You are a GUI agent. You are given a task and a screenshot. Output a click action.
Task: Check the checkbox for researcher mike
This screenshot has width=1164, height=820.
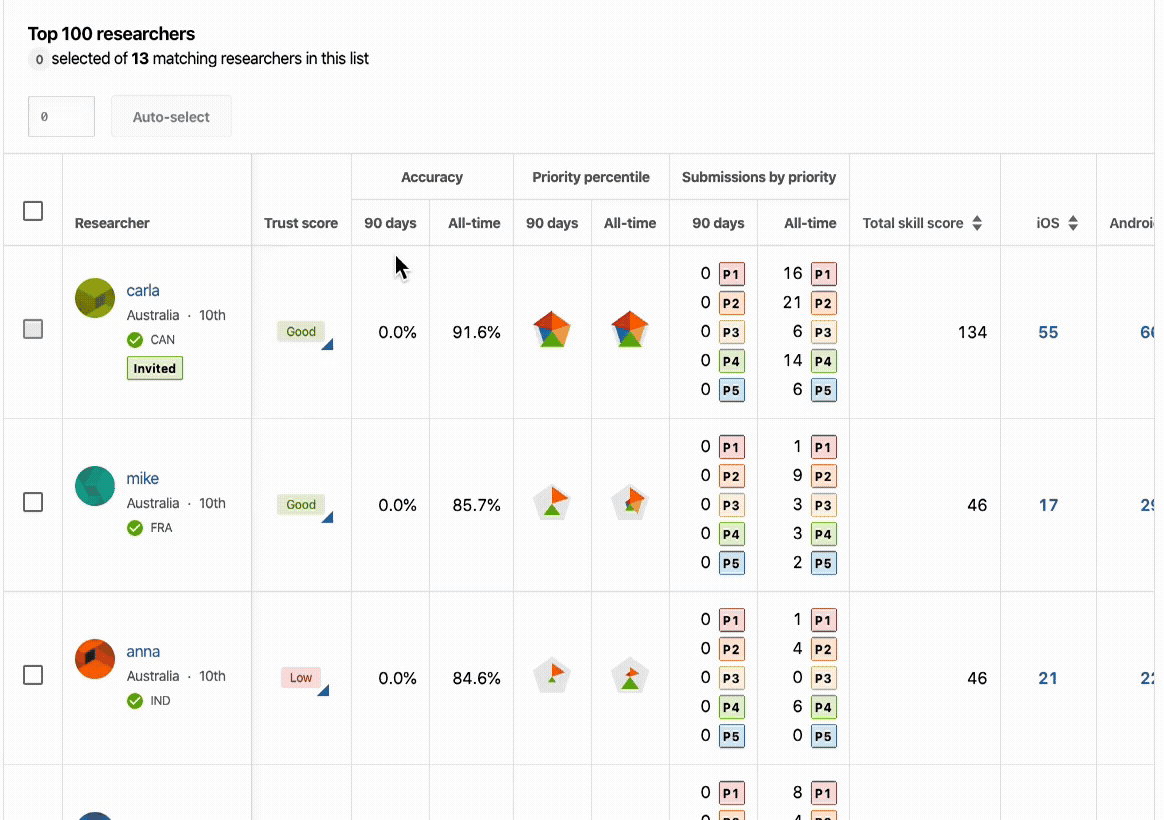[33, 502]
